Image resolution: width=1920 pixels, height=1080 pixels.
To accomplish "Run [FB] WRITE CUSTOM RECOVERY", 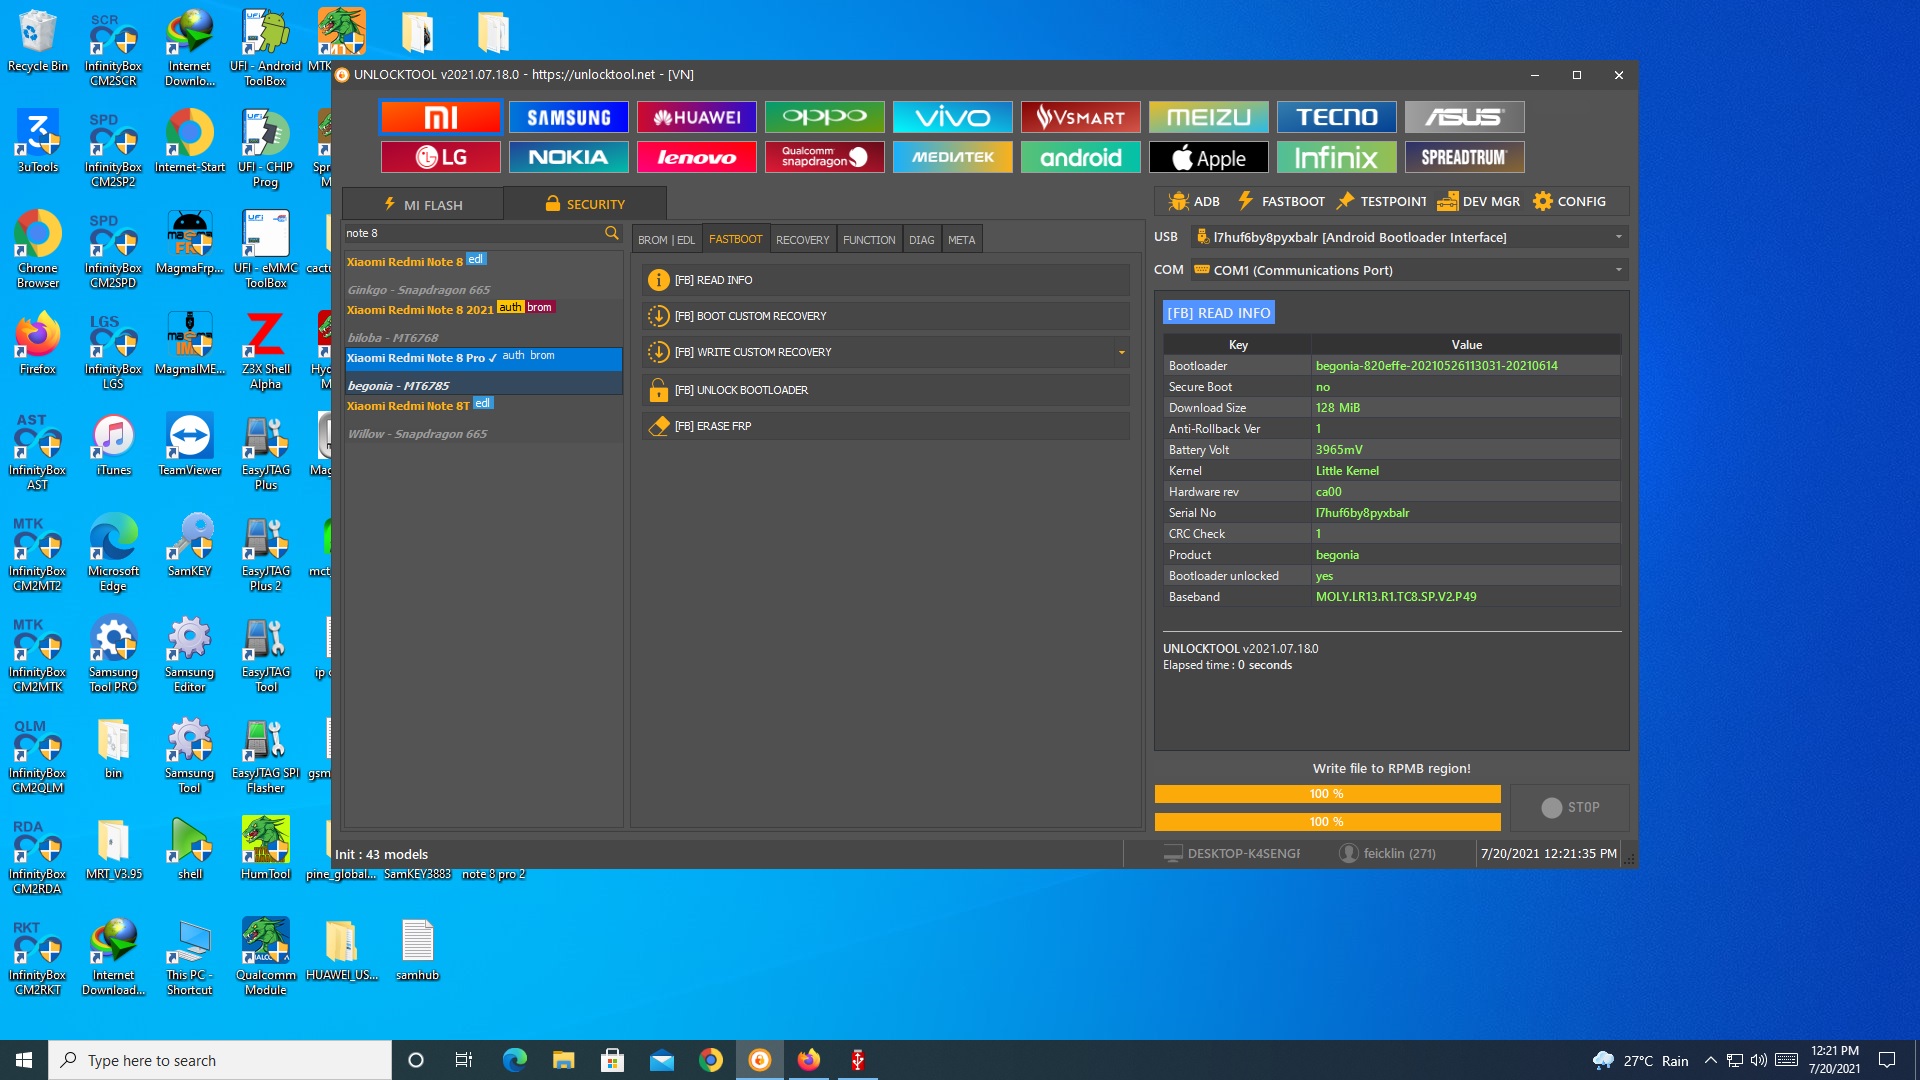I will click(x=877, y=352).
